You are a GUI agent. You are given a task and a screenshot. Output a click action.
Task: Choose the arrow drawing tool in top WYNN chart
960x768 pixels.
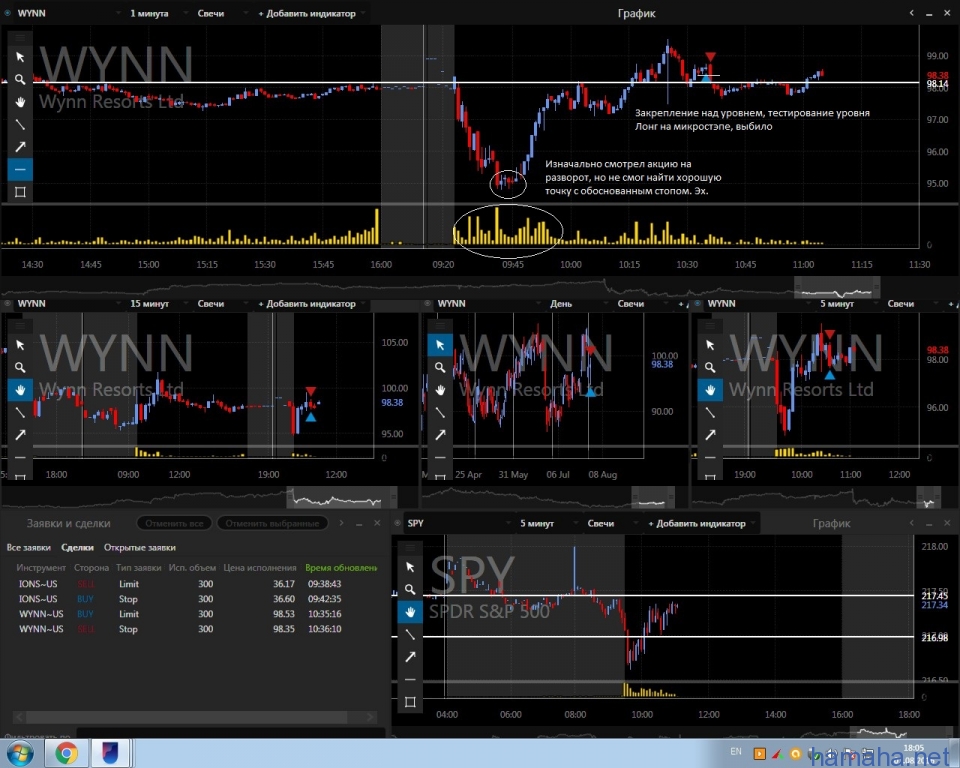tap(20, 147)
